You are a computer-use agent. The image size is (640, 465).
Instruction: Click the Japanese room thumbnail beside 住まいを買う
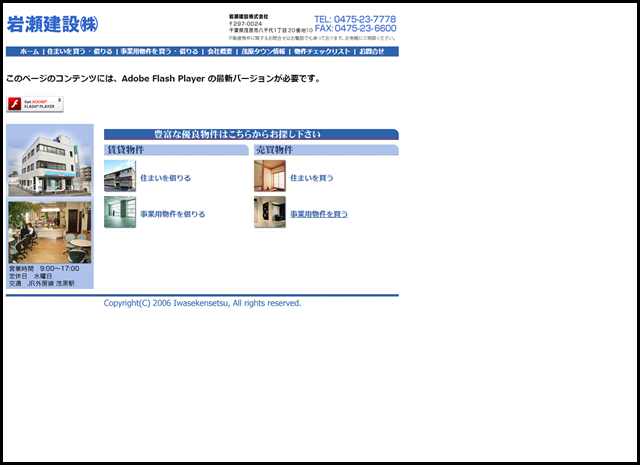coord(270,176)
